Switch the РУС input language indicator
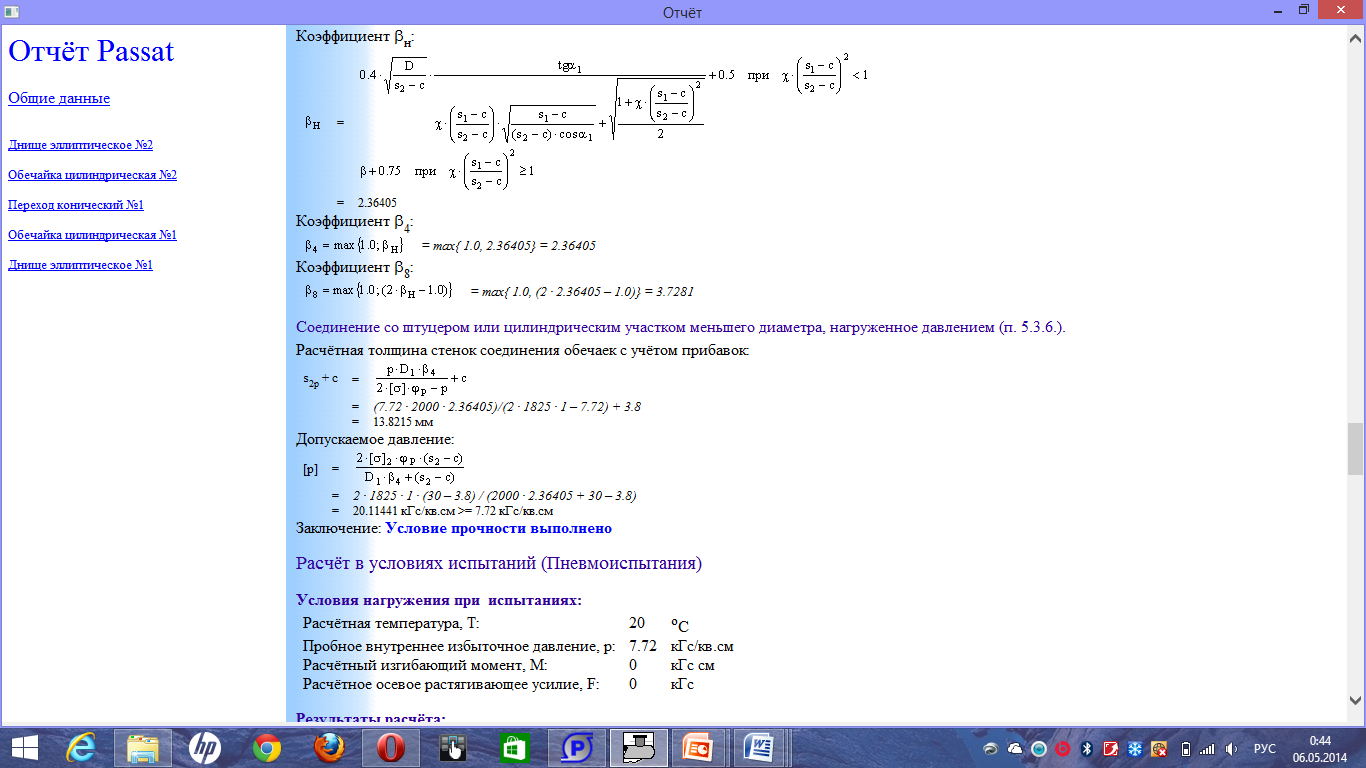The width and height of the screenshot is (1366, 768). (x=1265, y=748)
